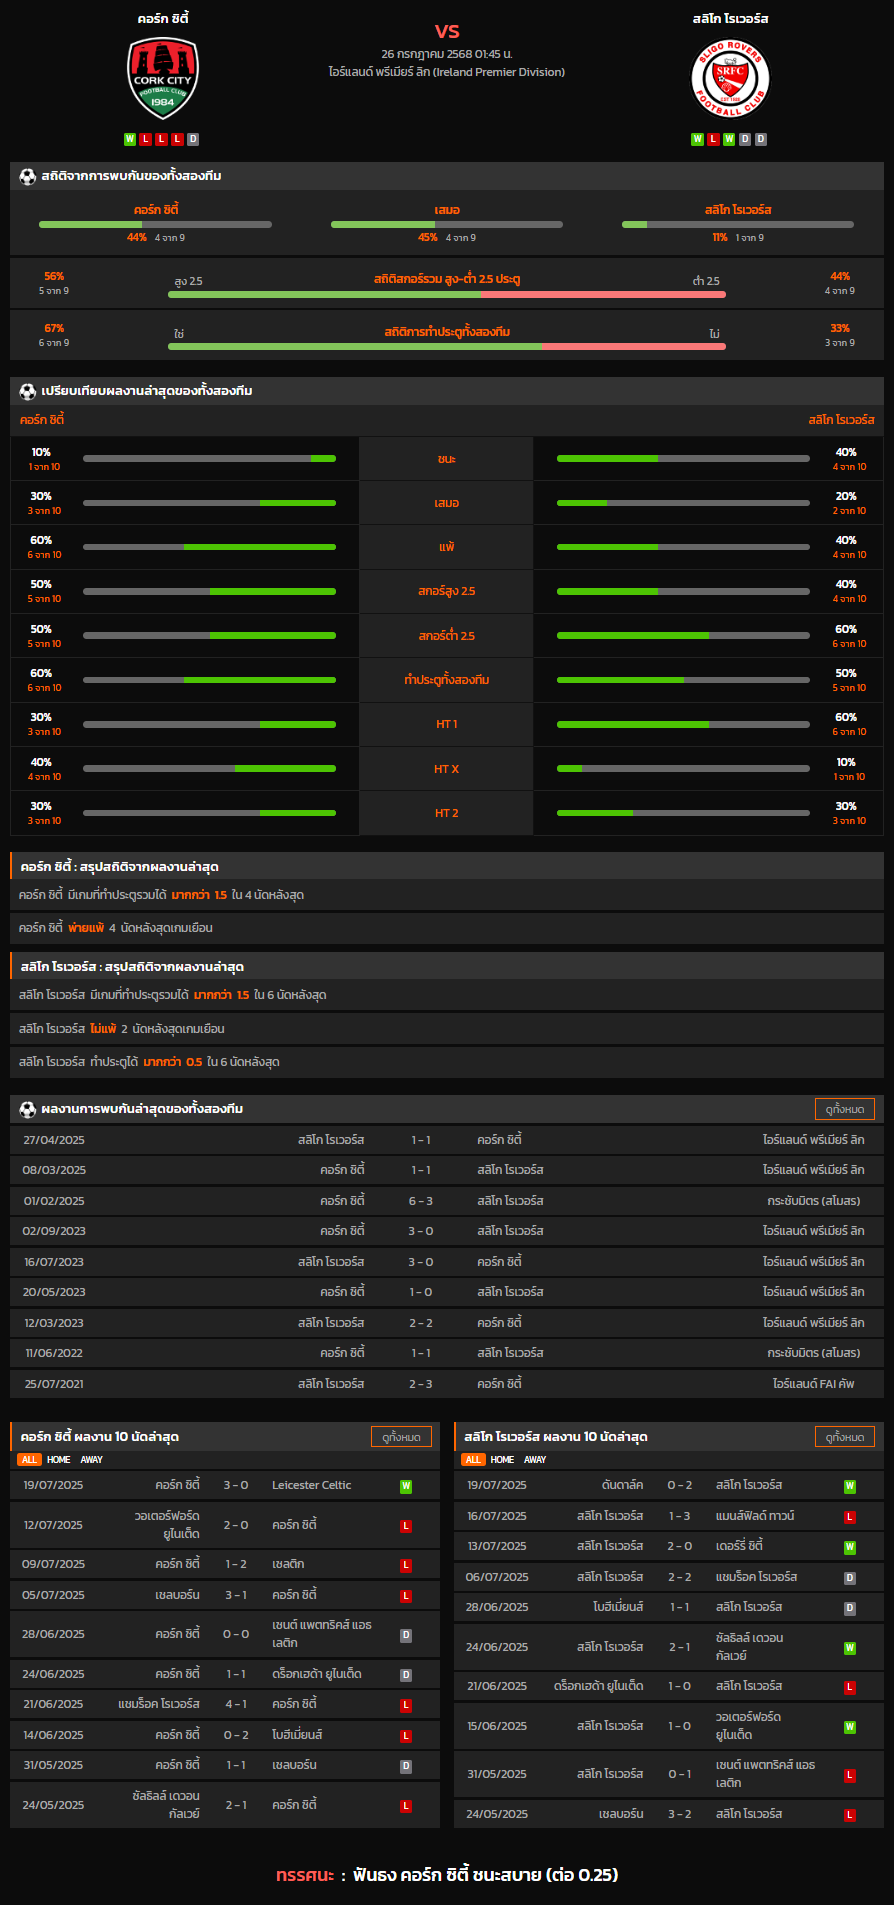
Task: Click the สลิโก โรเวอร์ส team name above crest
Action: point(730,19)
